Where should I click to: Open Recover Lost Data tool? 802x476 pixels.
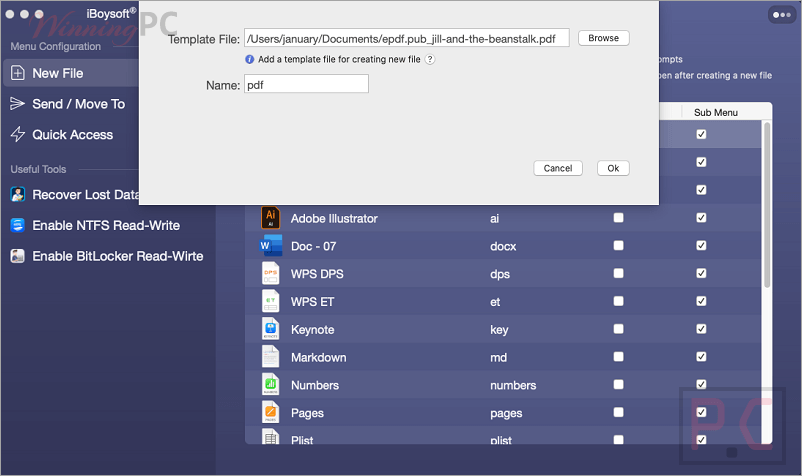[86, 195]
